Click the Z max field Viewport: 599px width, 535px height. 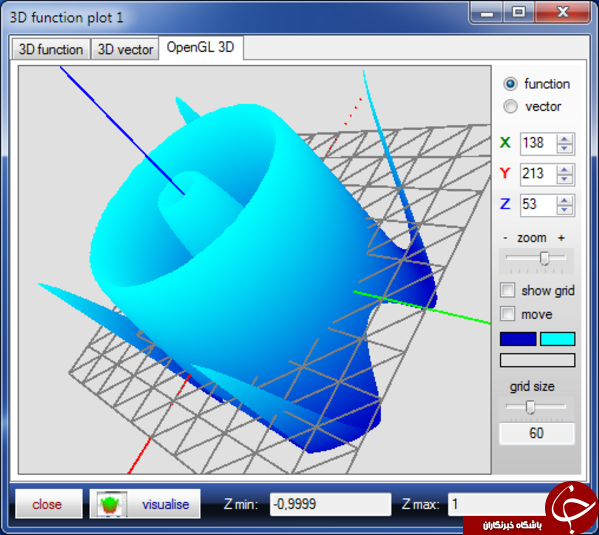(x=497, y=504)
